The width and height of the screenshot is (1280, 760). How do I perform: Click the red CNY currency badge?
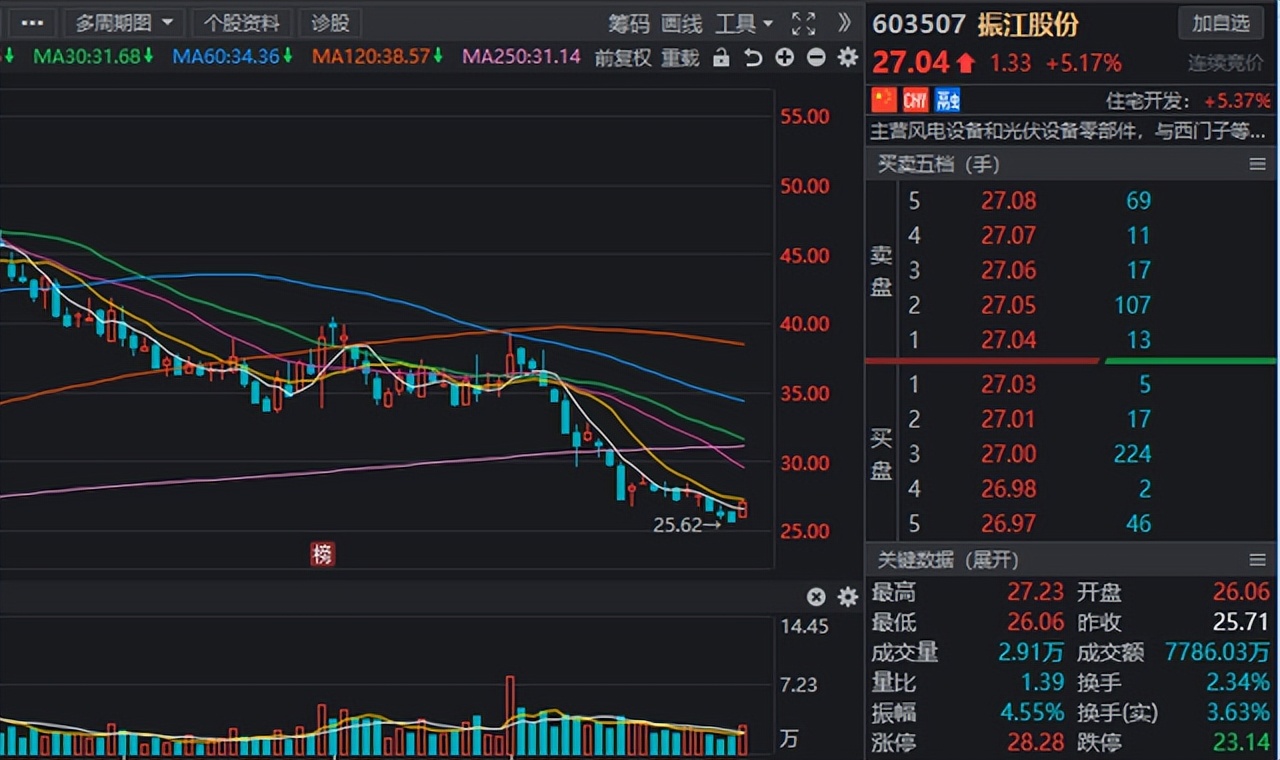(915, 100)
